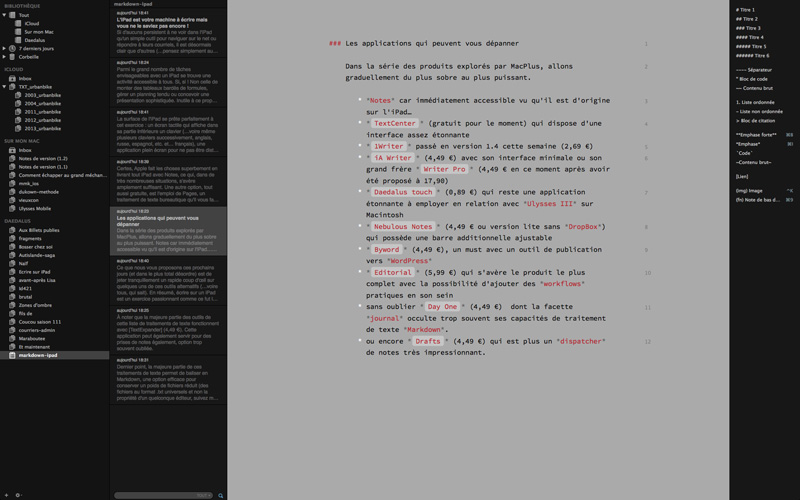The image size is (800, 500).
Task: Insert a Bloc de code
Action: coord(751,79)
